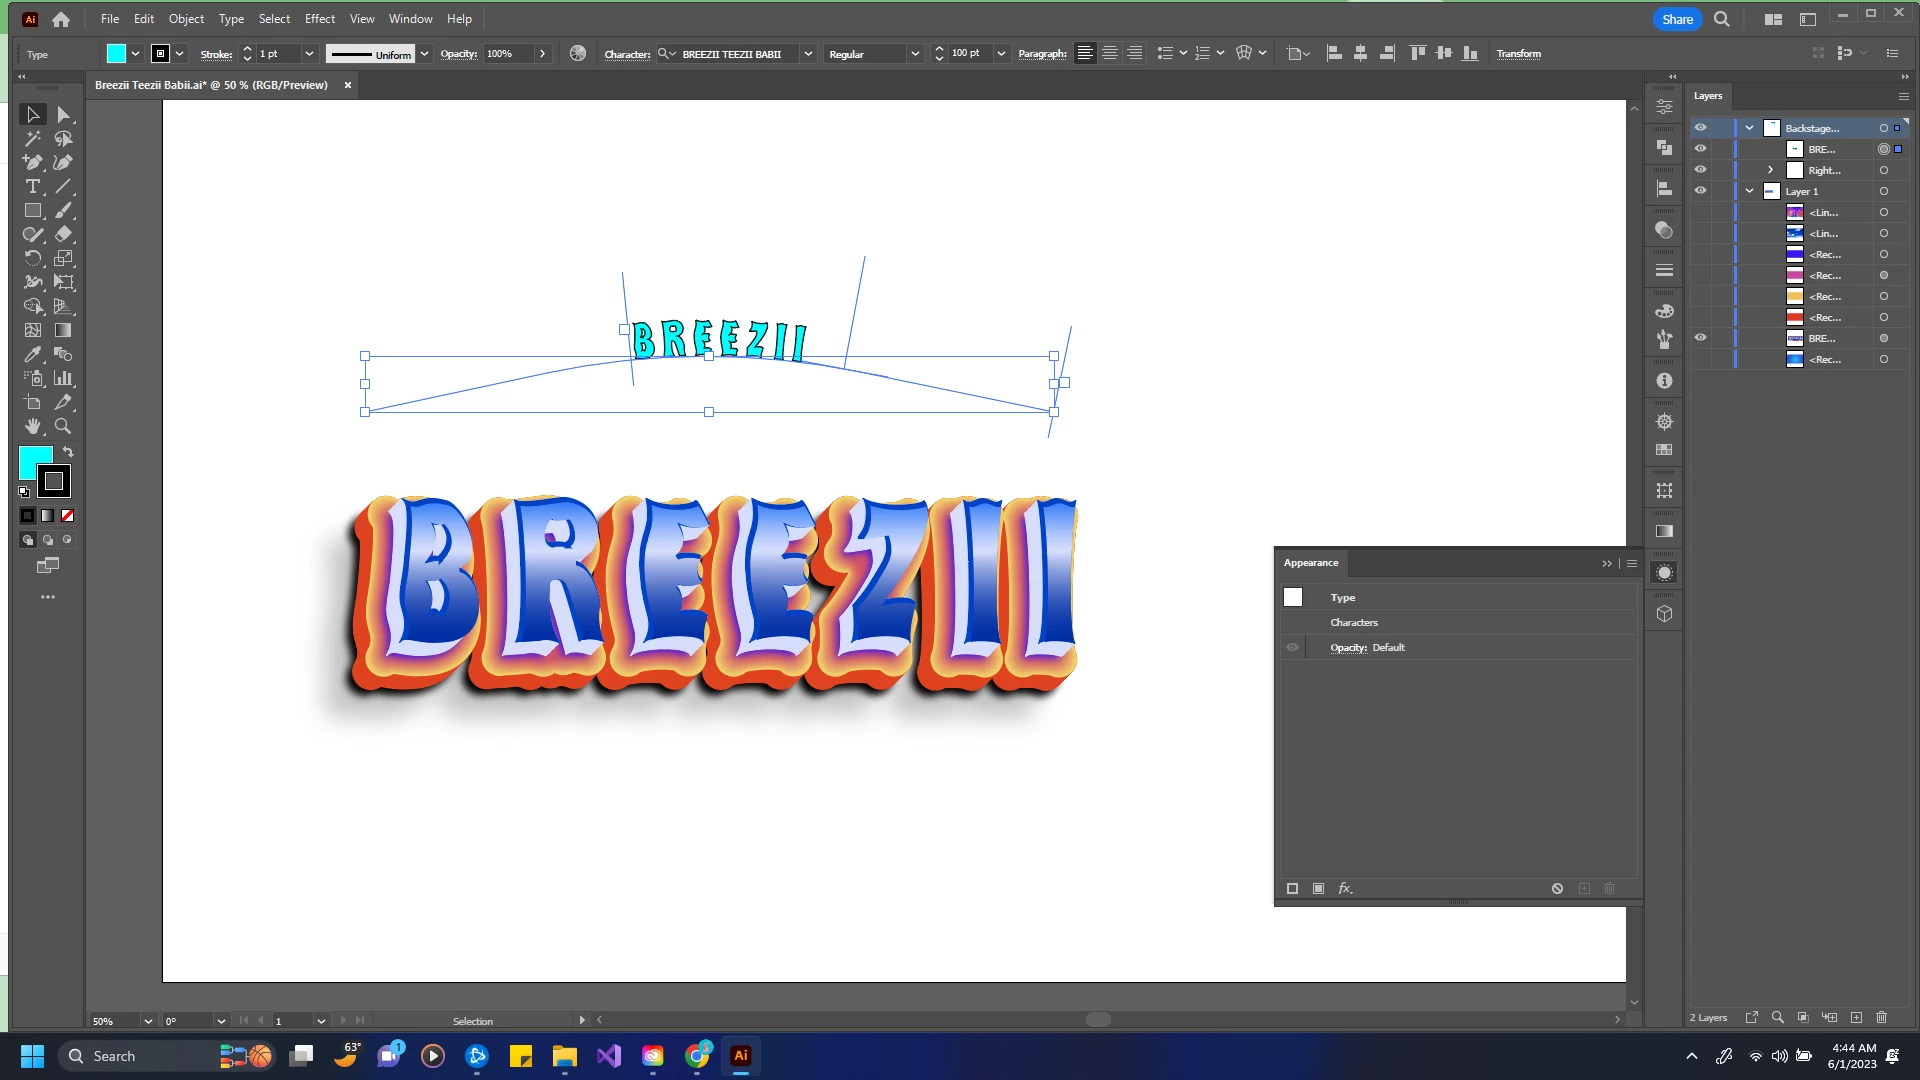Viewport: 1920px width, 1080px height.
Task: Select the Type tool
Action: pyautogui.click(x=32, y=187)
